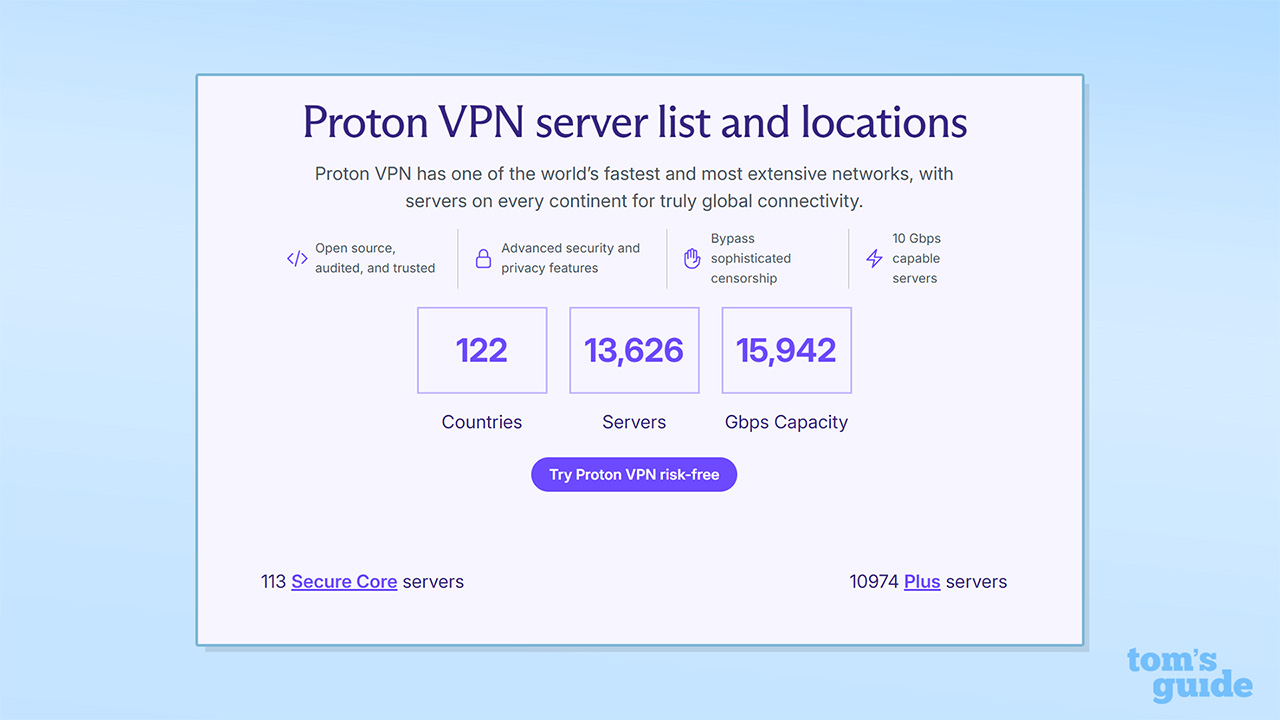The height and width of the screenshot is (720, 1280).
Task: Click the '10 Gbps capable servers' text
Action: [917, 258]
